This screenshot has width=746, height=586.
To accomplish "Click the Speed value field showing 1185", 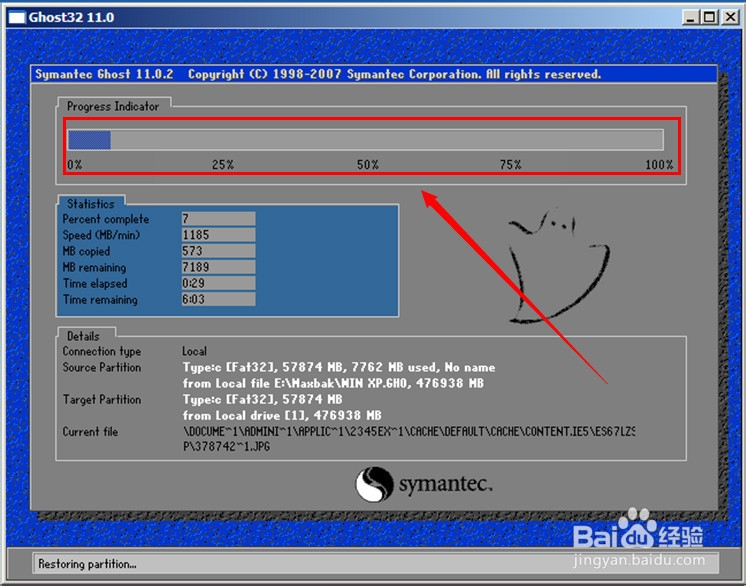I will (218, 235).
